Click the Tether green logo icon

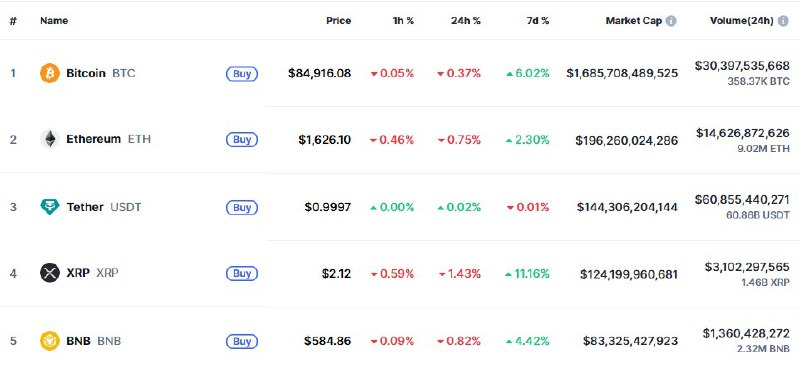(x=50, y=207)
